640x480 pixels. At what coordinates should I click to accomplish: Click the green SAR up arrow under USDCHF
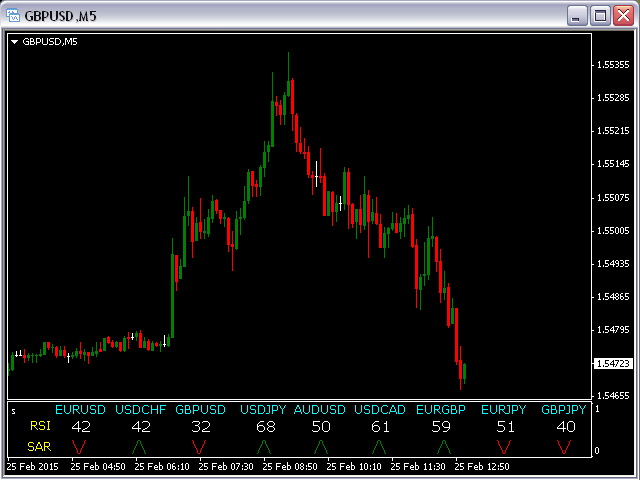pyautogui.click(x=139, y=446)
